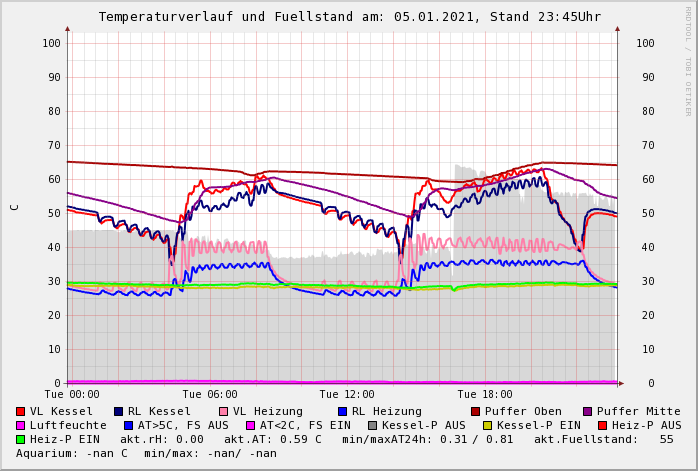Click the Tue 18:00 time axis label
The image size is (698, 471).
point(484,394)
